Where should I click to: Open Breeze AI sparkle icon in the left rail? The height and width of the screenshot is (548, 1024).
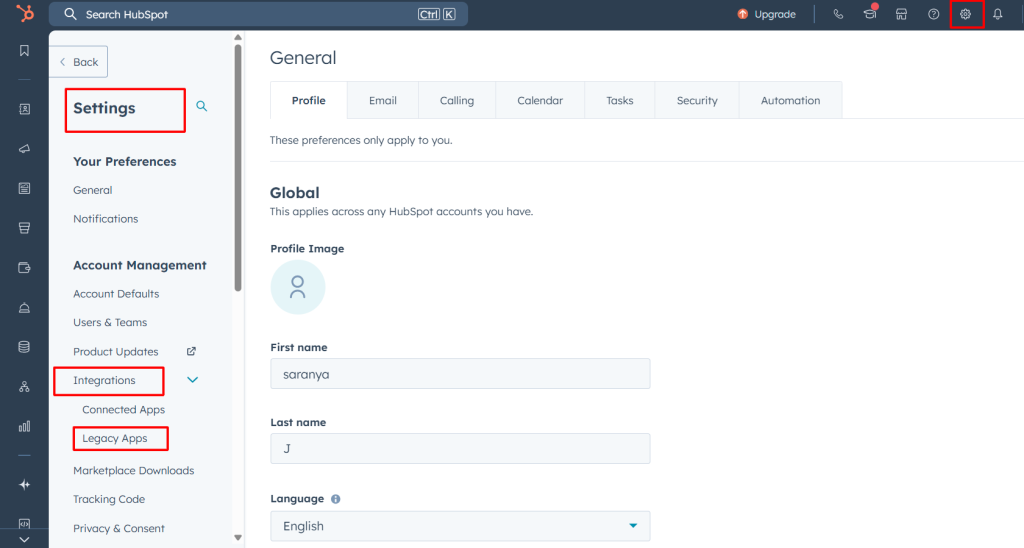point(24,485)
